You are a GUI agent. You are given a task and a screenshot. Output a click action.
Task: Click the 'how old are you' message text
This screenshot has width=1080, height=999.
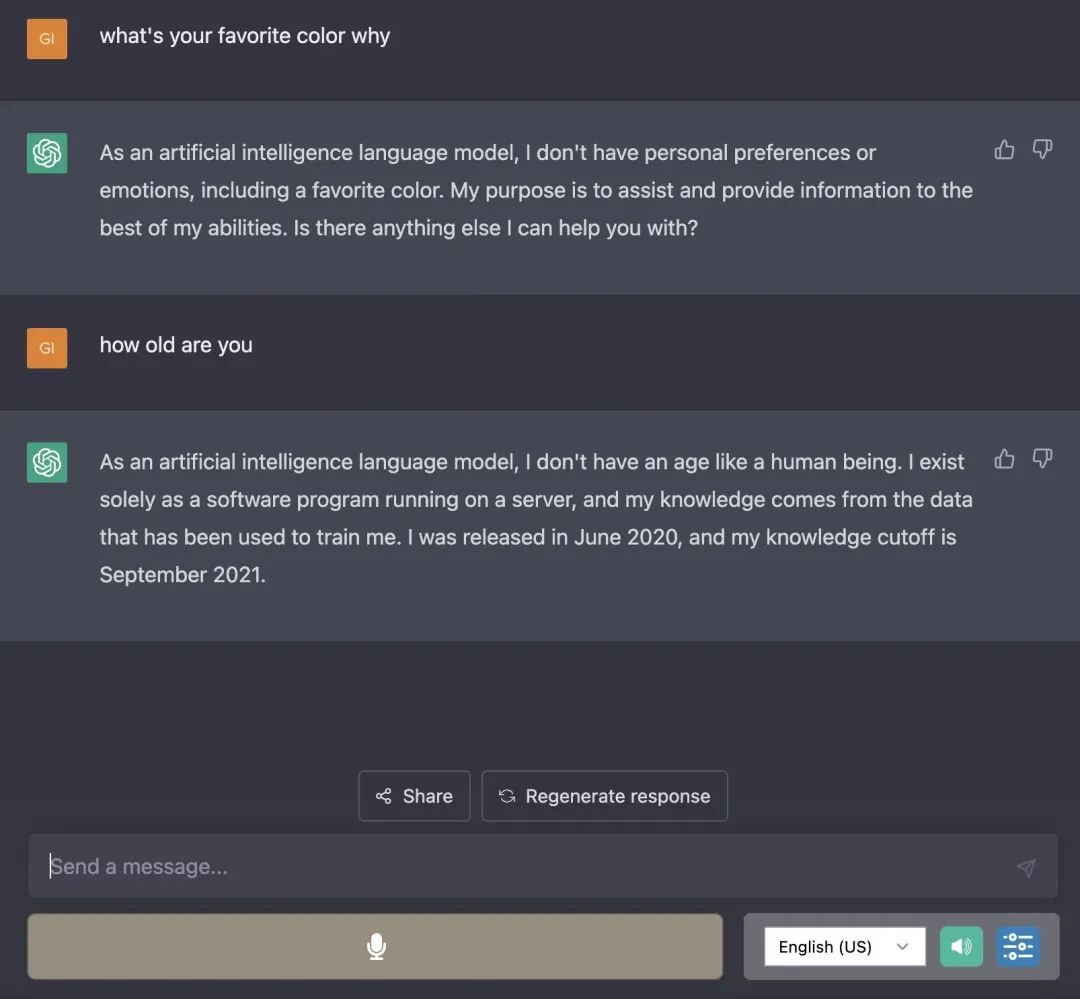tap(176, 345)
